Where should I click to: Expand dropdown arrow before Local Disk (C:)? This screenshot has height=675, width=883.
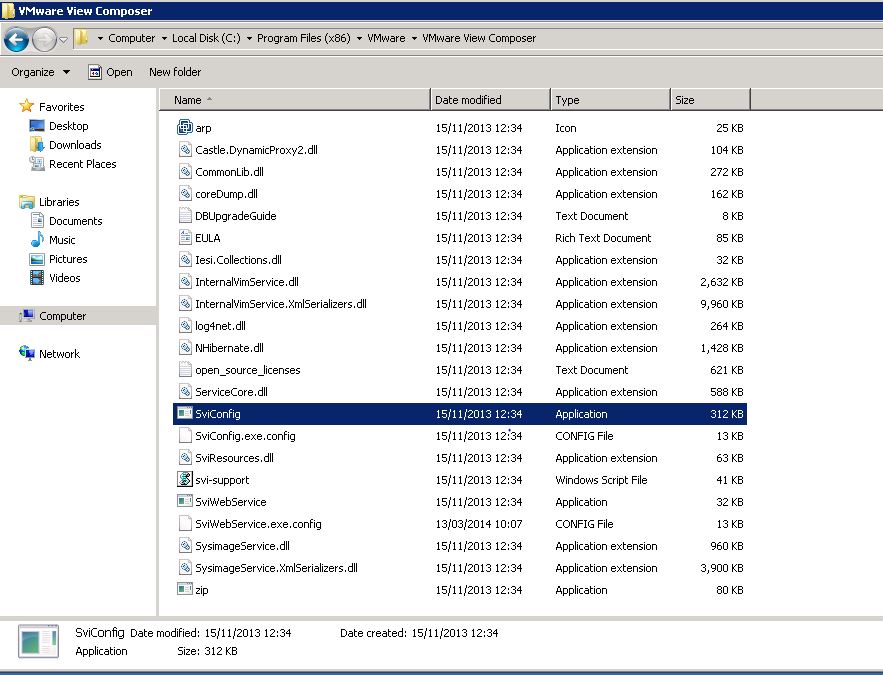click(x=164, y=38)
